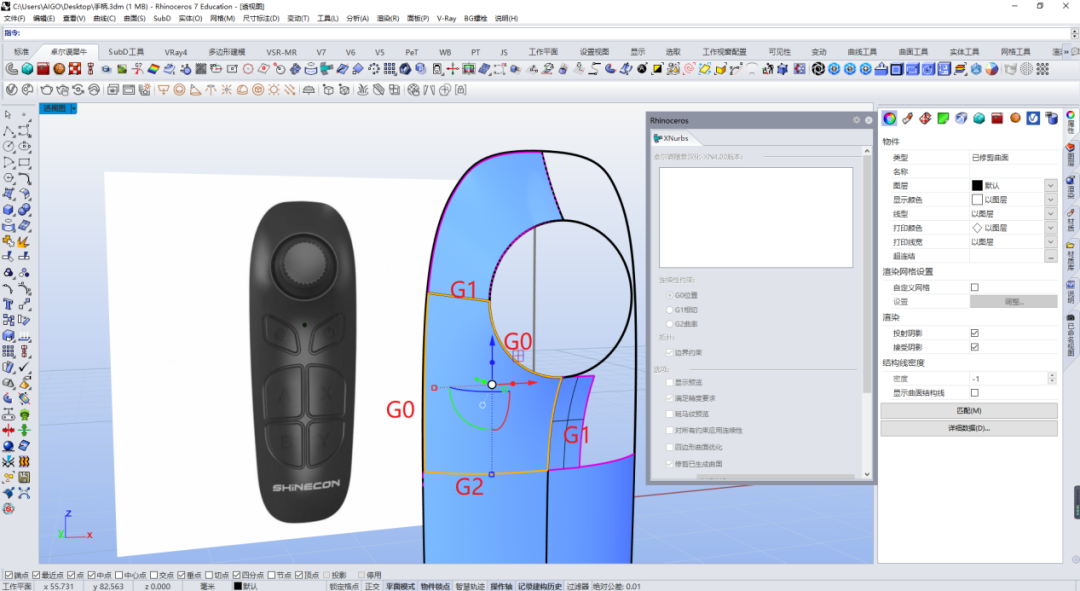Open the color wheel properties tab icon
1080x591 pixels.
(889, 118)
